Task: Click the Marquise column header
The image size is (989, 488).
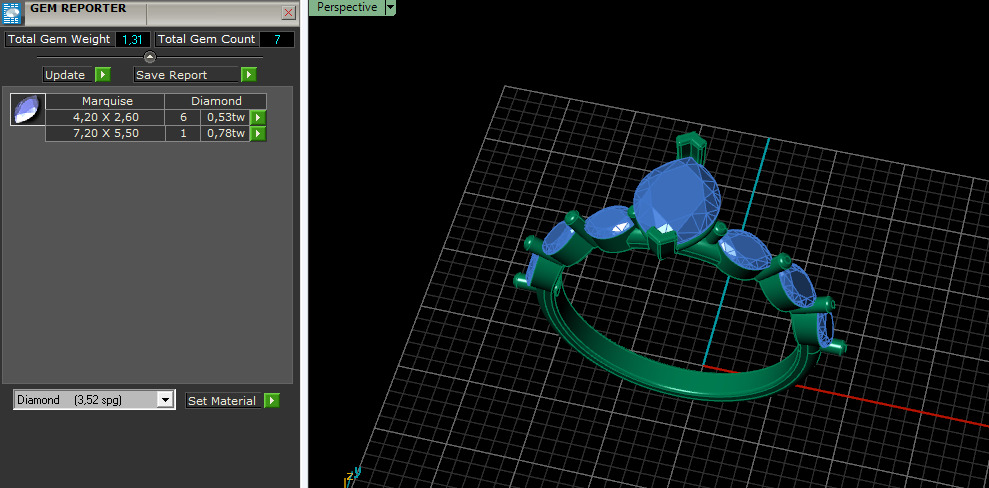Action: 105,101
